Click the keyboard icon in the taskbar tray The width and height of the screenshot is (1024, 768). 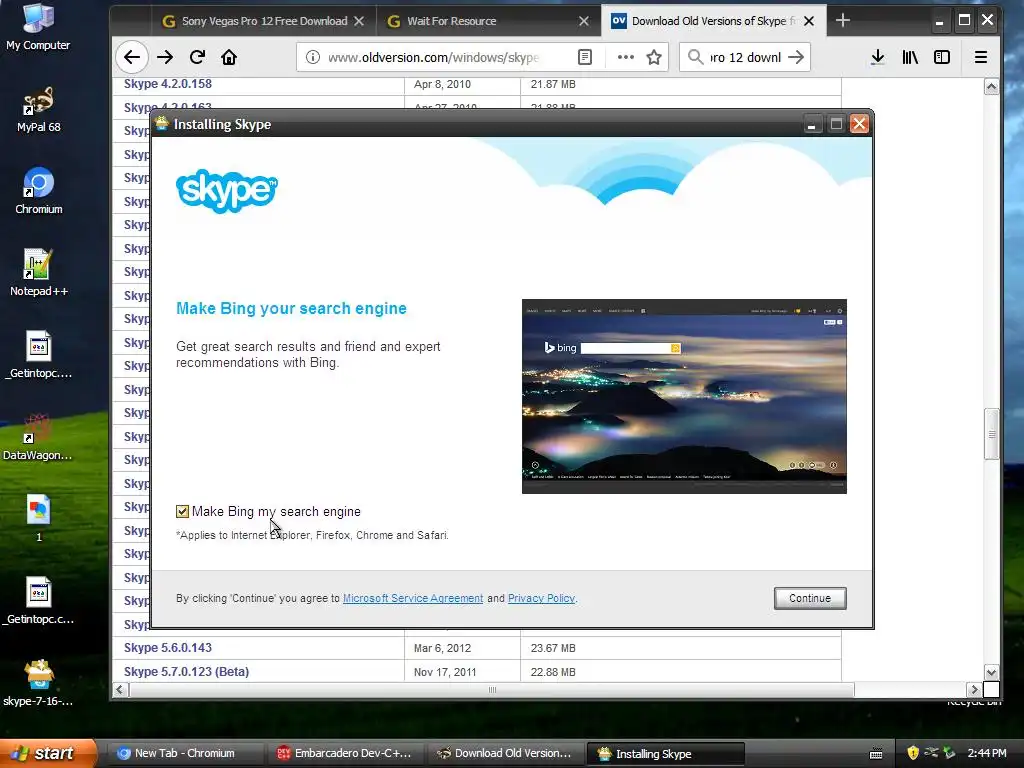pos(876,754)
